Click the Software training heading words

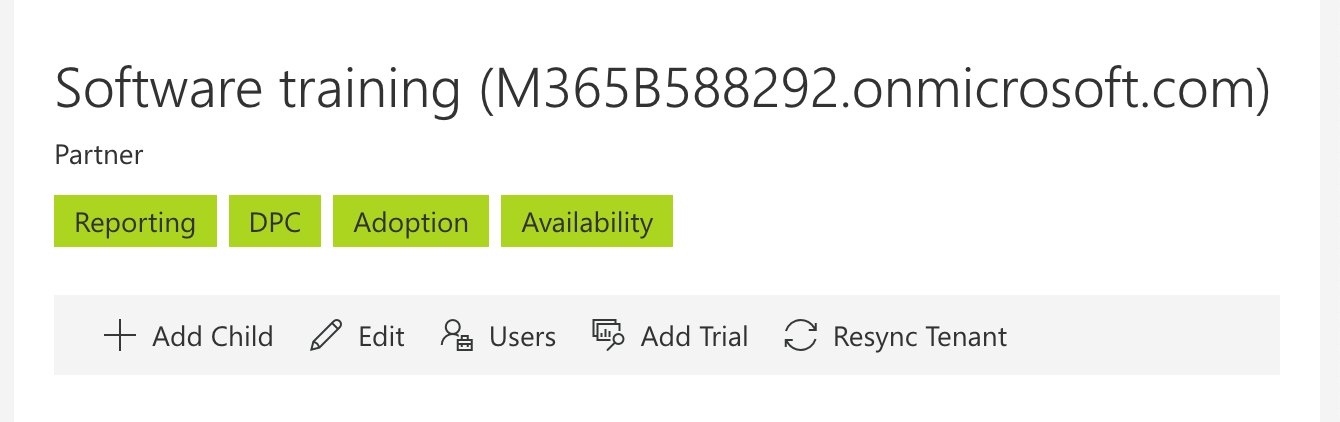click(256, 88)
